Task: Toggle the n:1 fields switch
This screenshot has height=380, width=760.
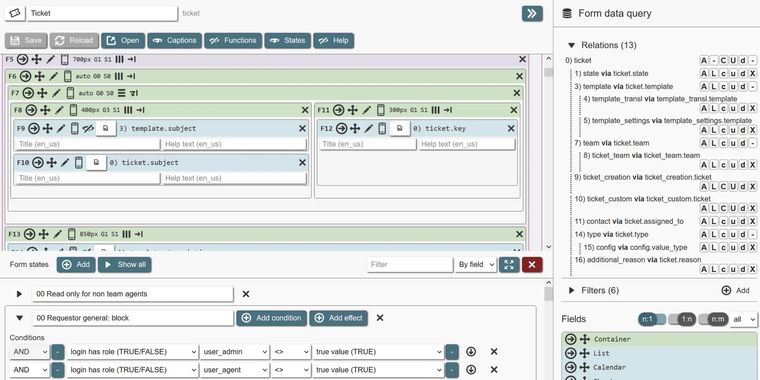Action: click(652, 319)
